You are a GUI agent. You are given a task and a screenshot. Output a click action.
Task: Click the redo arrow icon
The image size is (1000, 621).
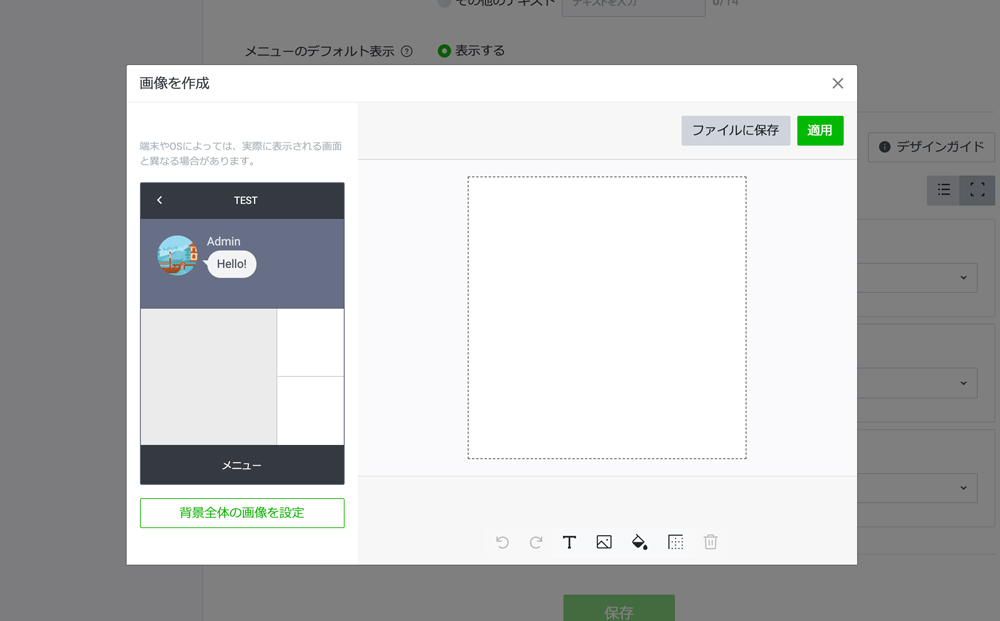(536, 543)
